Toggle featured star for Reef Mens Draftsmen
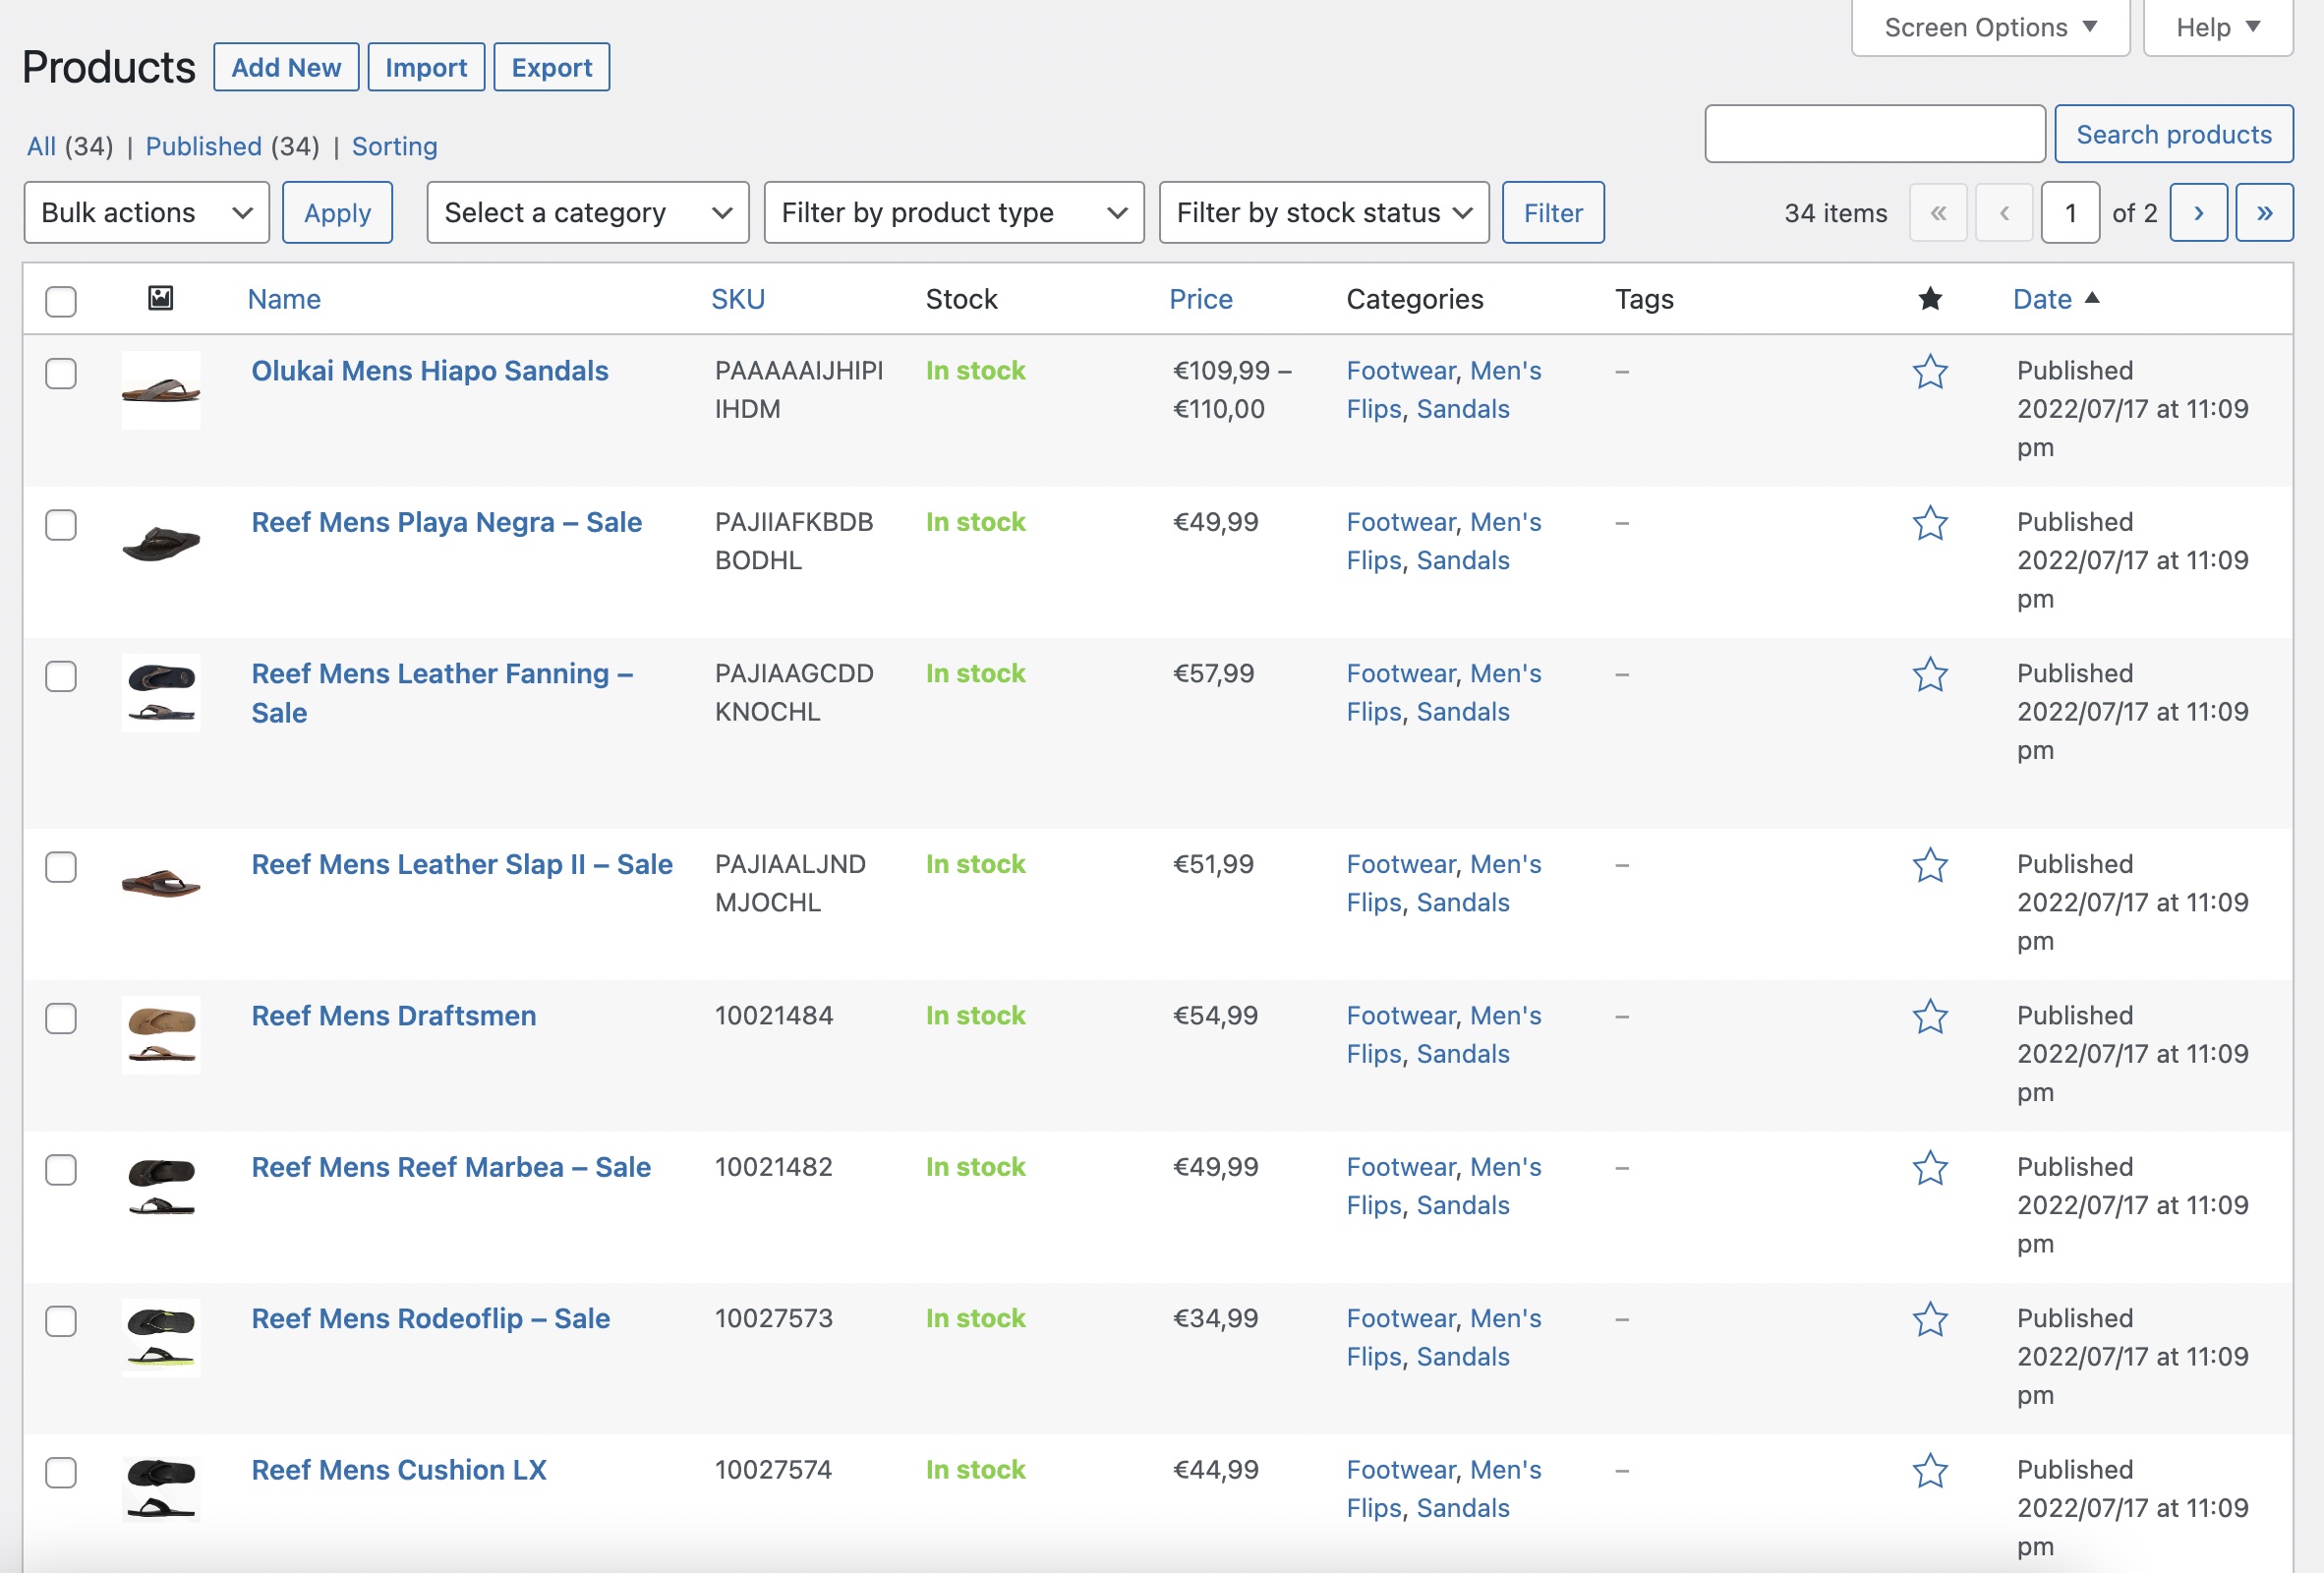2324x1573 pixels. pyautogui.click(x=1929, y=1017)
